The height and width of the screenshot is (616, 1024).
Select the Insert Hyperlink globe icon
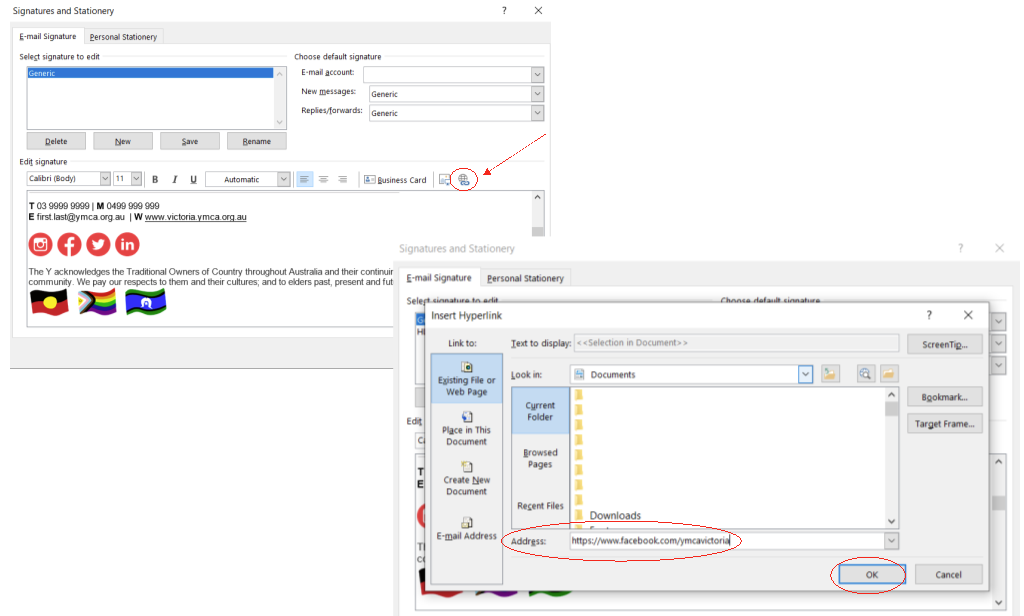(463, 178)
